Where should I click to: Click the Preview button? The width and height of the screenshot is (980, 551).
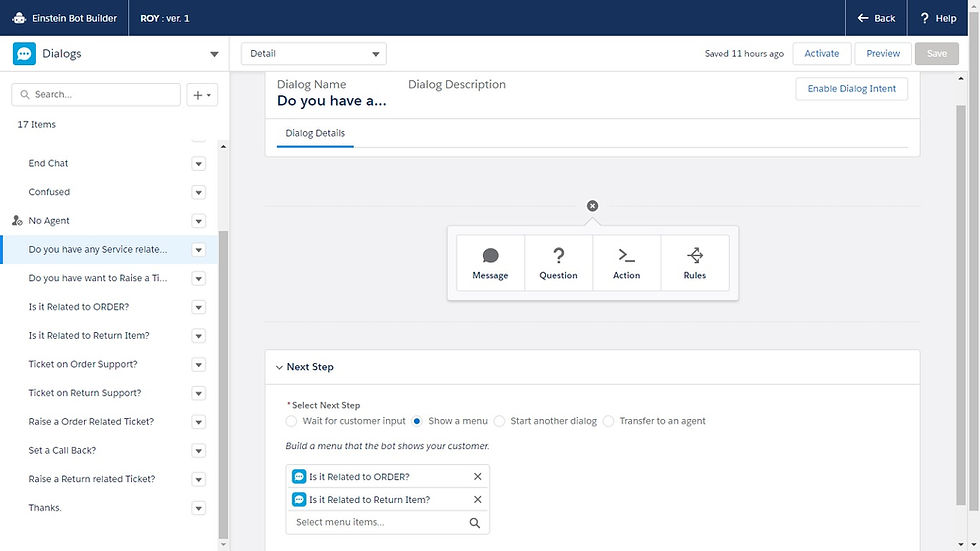[882, 54]
